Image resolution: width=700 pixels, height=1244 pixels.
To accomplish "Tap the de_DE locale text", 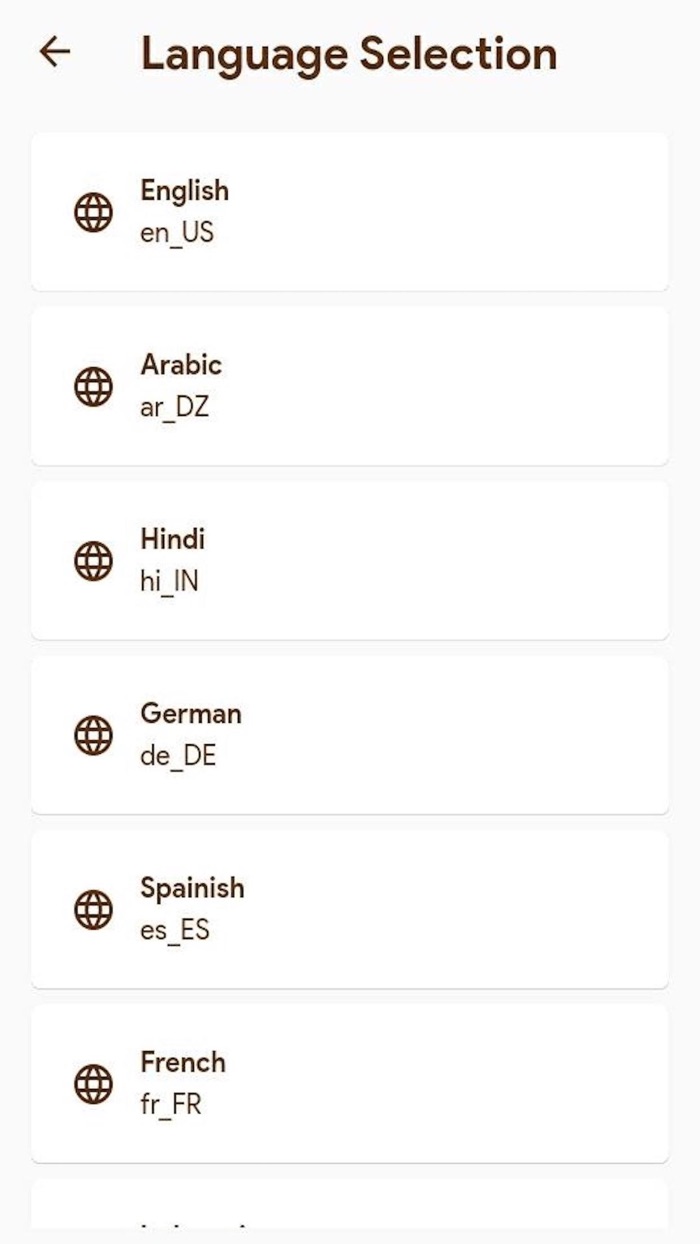I will tap(178, 756).
